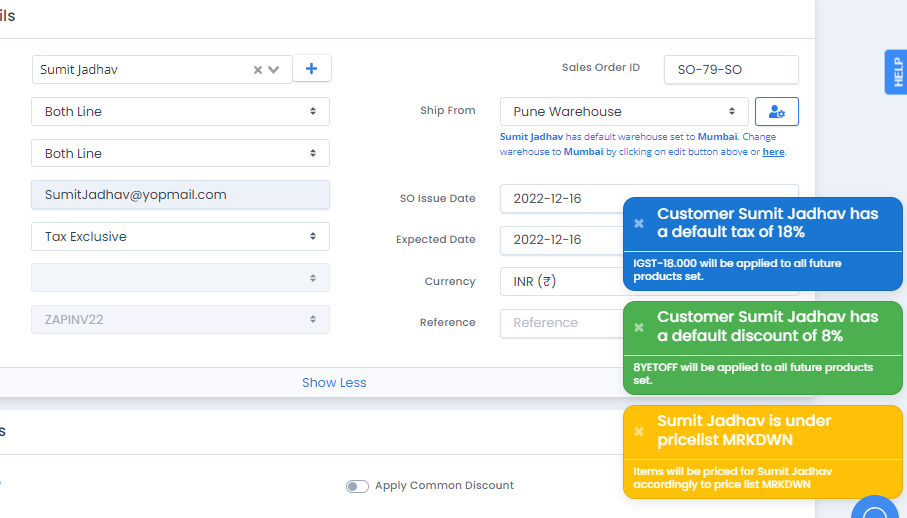This screenshot has height=518, width=907.
Task: Open the empty dropdown below Tax Exclusive
Action: 180,278
